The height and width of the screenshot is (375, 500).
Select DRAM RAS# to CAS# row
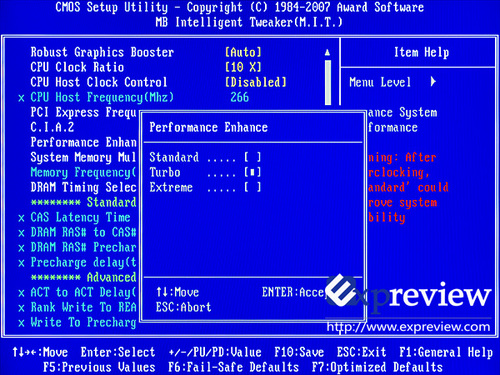83,232
